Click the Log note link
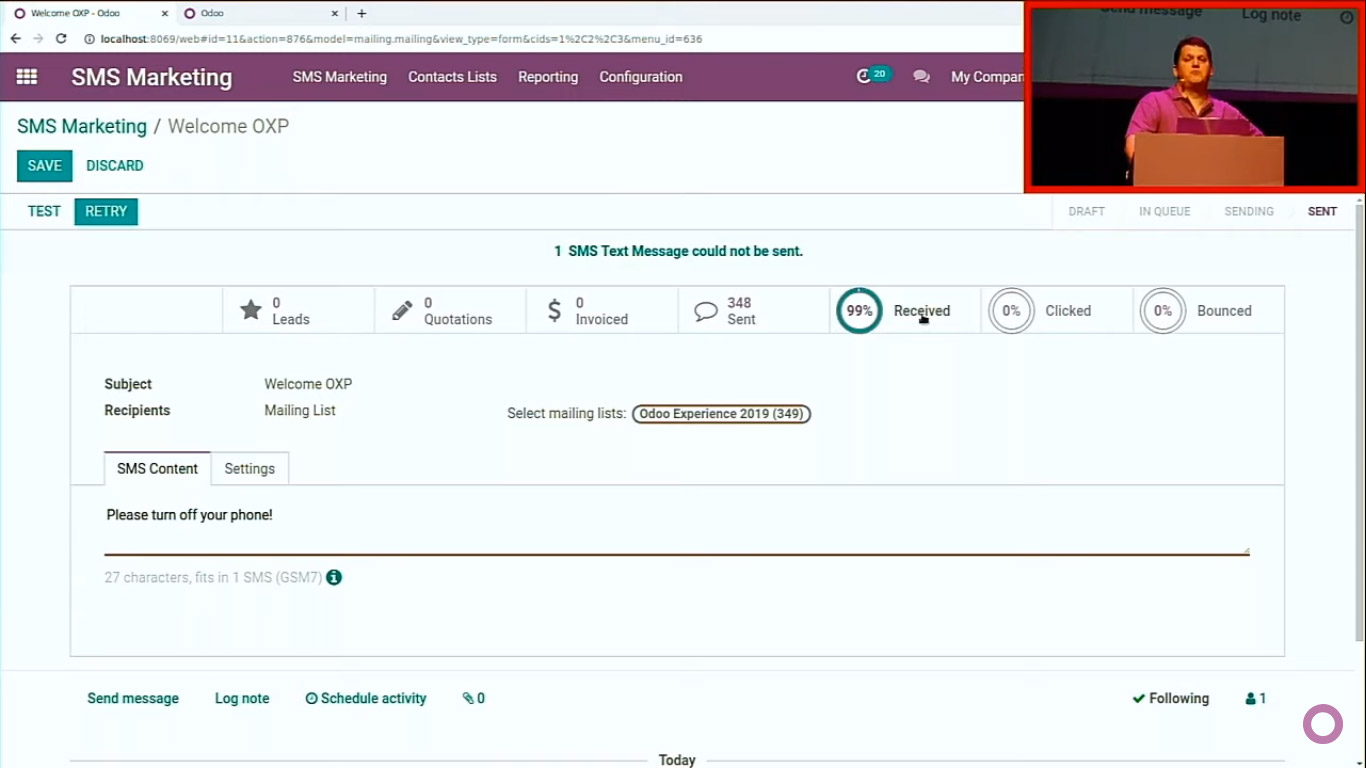Viewport: 1366px width, 768px height. [242, 698]
